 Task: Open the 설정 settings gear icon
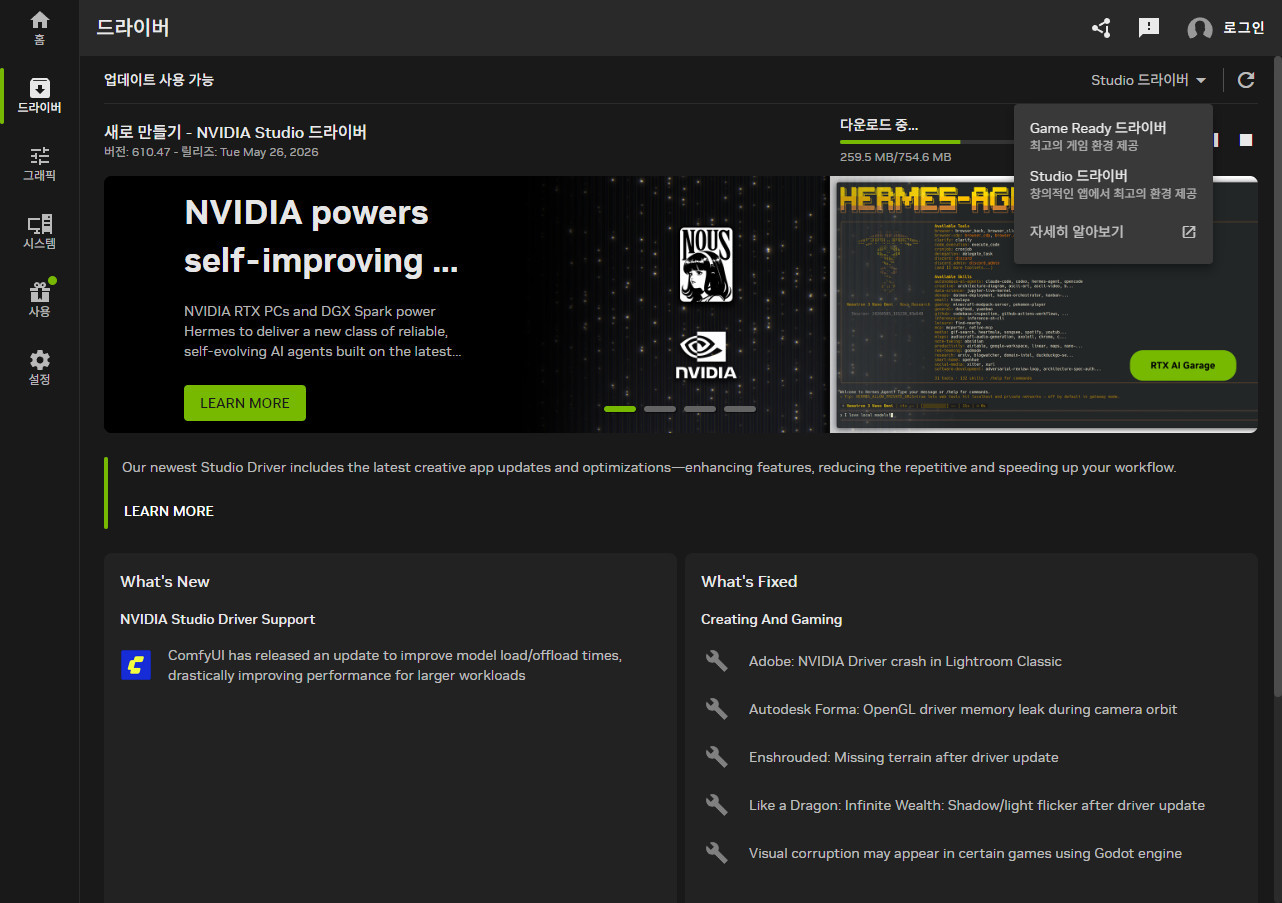[x=39, y=368]
